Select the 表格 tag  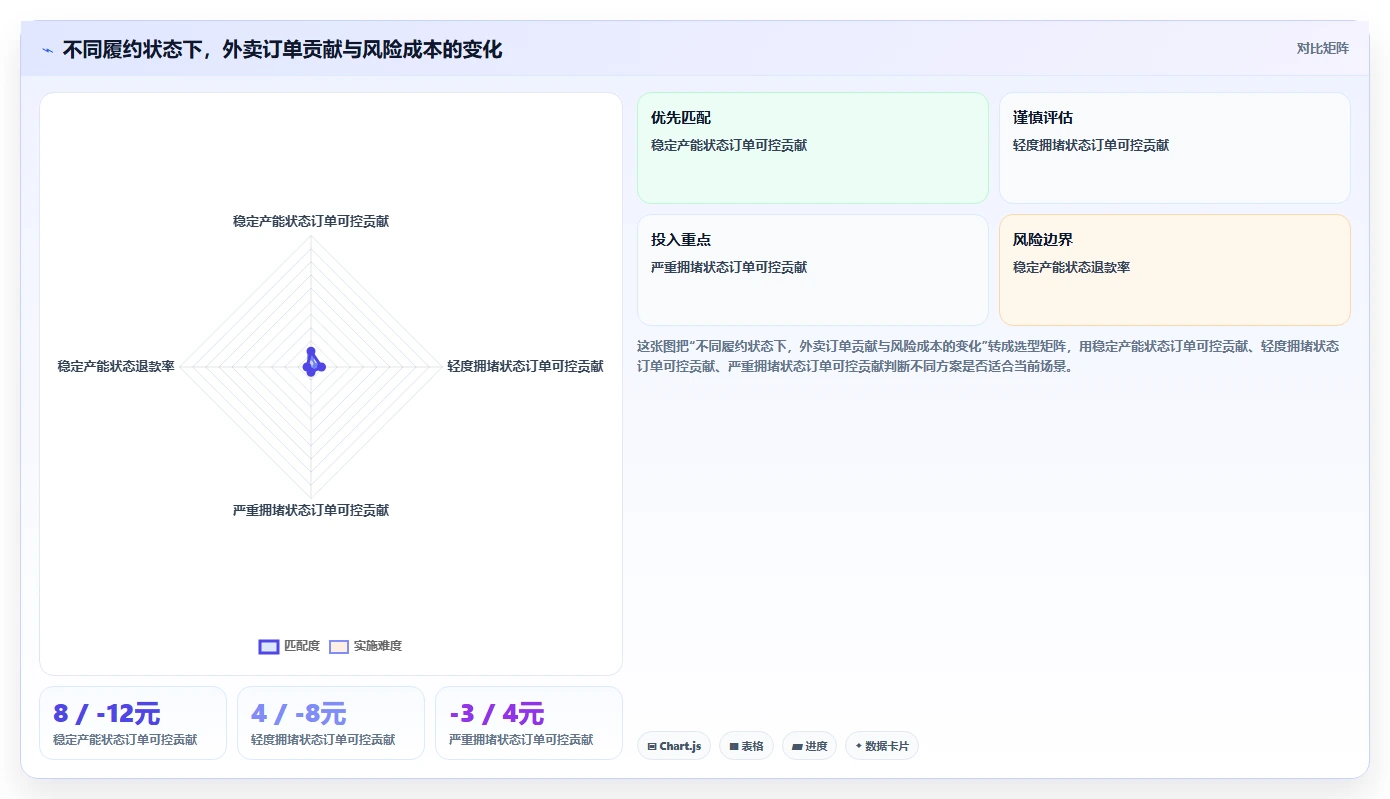(x=746, y=746)
